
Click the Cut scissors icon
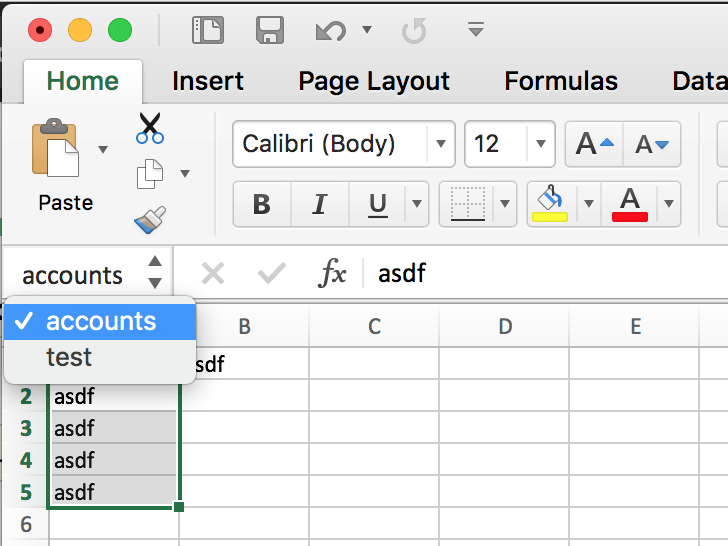click(x=150, y=127)
